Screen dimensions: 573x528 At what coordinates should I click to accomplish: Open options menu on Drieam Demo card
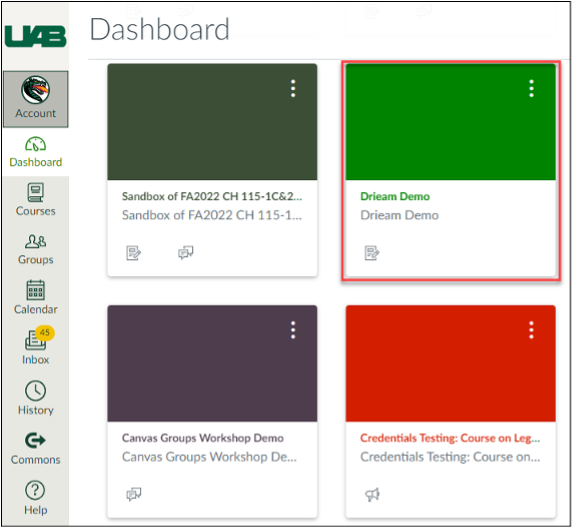click(x=531, y=88)
